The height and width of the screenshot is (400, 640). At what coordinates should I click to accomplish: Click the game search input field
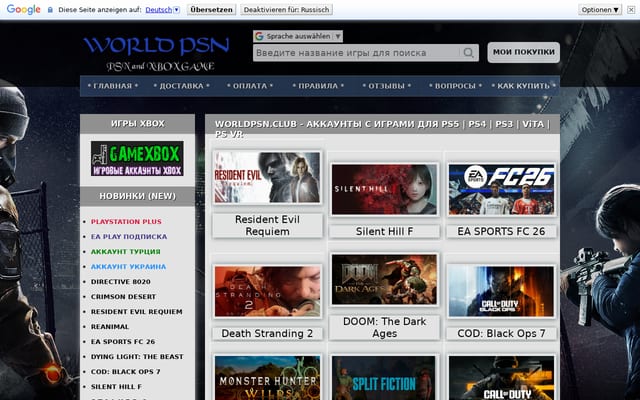(356, 53)
